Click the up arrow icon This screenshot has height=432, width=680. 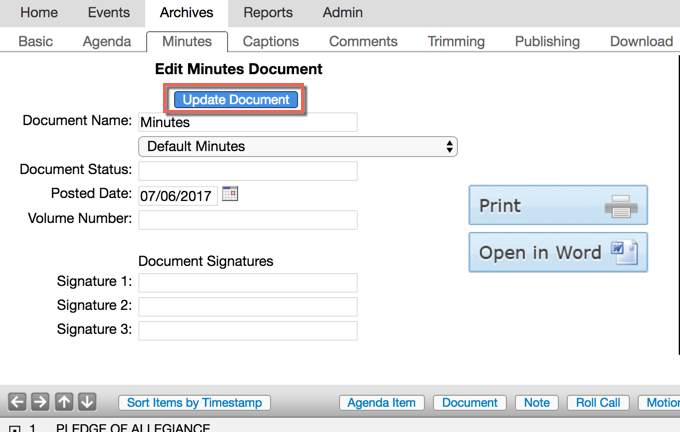[x=64, y=402]
